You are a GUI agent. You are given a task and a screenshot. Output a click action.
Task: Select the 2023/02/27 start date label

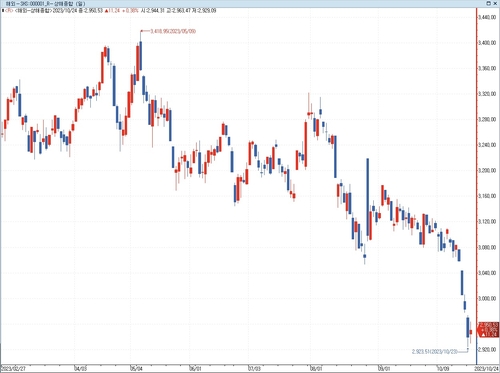point(14,369)
